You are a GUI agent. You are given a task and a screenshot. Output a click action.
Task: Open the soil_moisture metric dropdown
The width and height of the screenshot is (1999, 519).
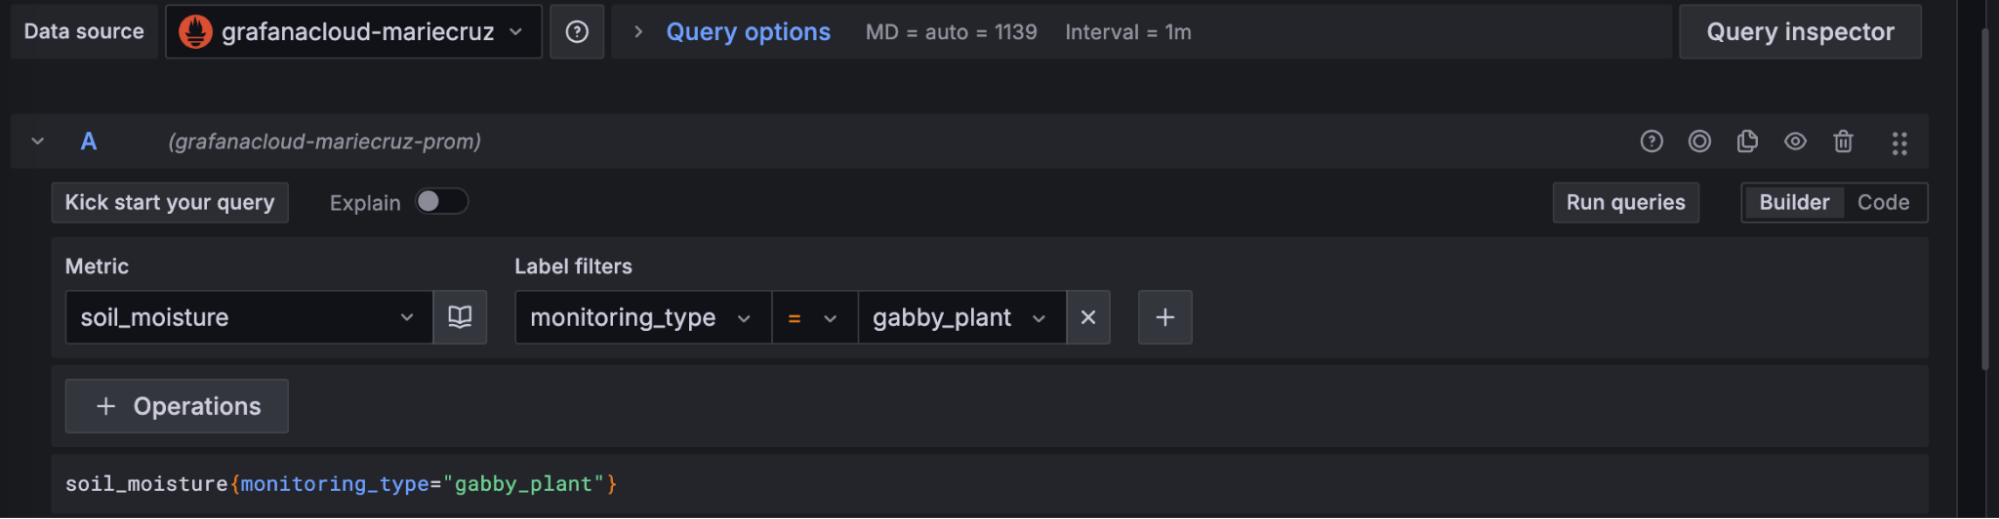(248, 317)
